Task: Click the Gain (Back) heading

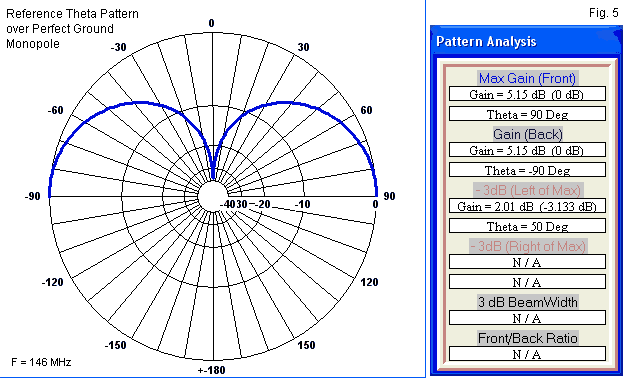Action: [527, 134]
